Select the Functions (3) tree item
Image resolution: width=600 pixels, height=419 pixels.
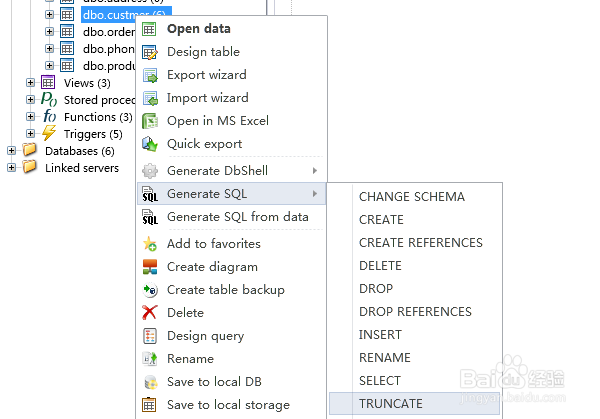(x=97, y=117)
